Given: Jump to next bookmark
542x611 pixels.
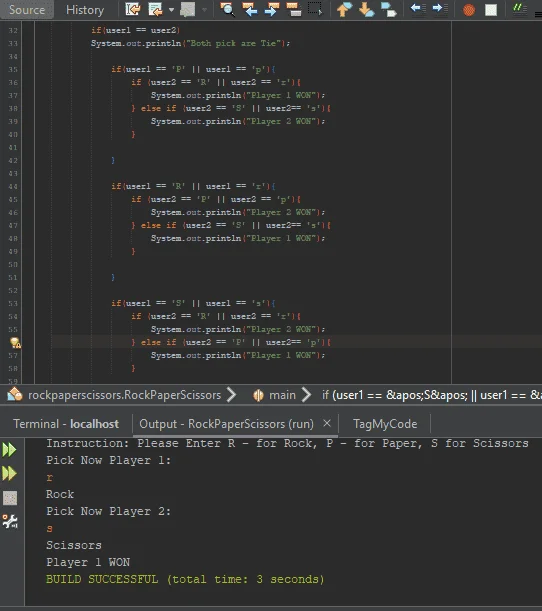Looking at the screenshot, I should tap(366, 9).
